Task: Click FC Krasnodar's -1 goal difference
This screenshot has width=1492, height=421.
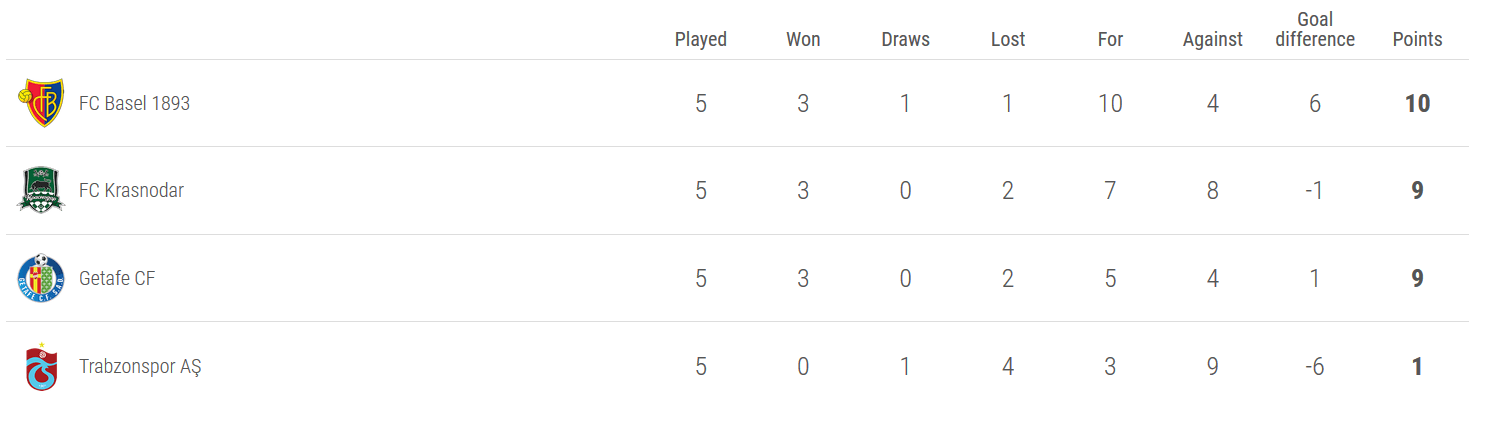Action: tap(1315, 190)
